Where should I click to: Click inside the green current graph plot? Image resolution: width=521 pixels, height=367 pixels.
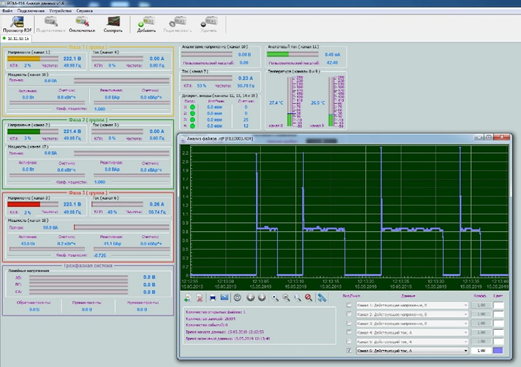[349, 211]
